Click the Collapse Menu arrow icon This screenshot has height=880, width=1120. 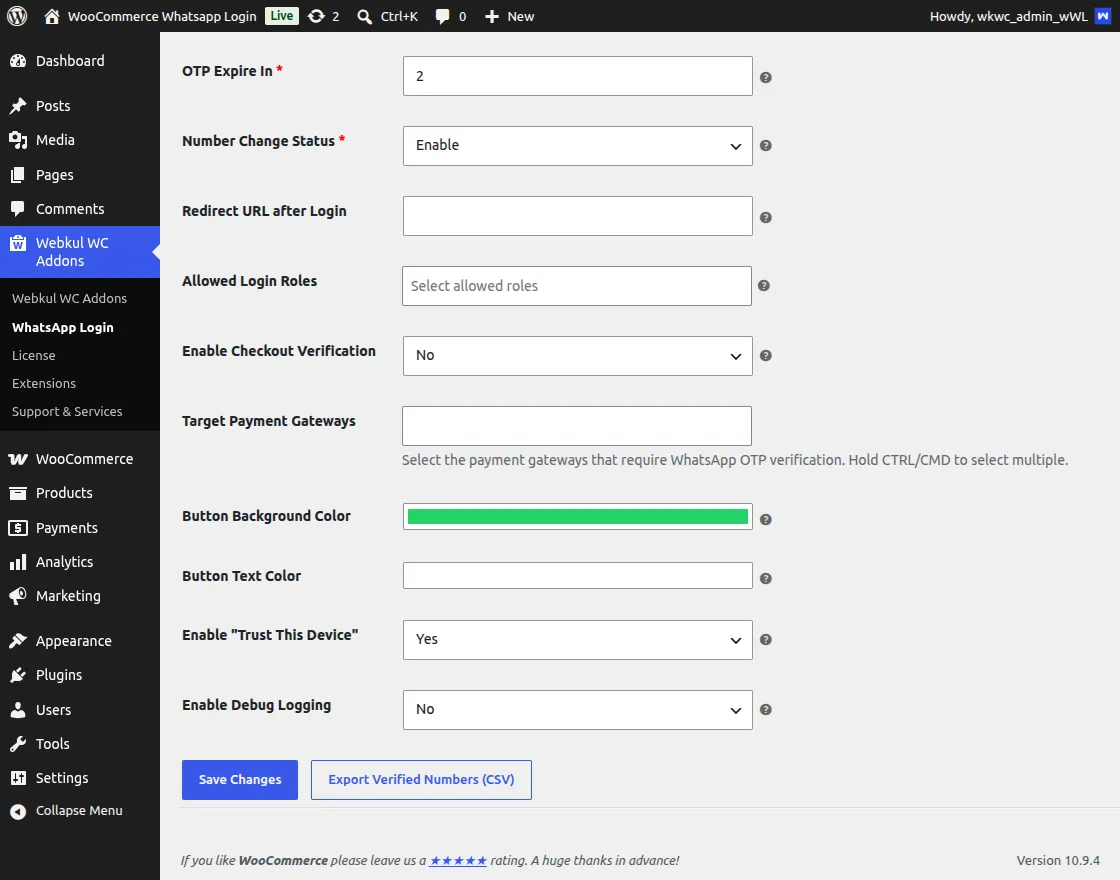pyautogui.click(x=18, y=811)
